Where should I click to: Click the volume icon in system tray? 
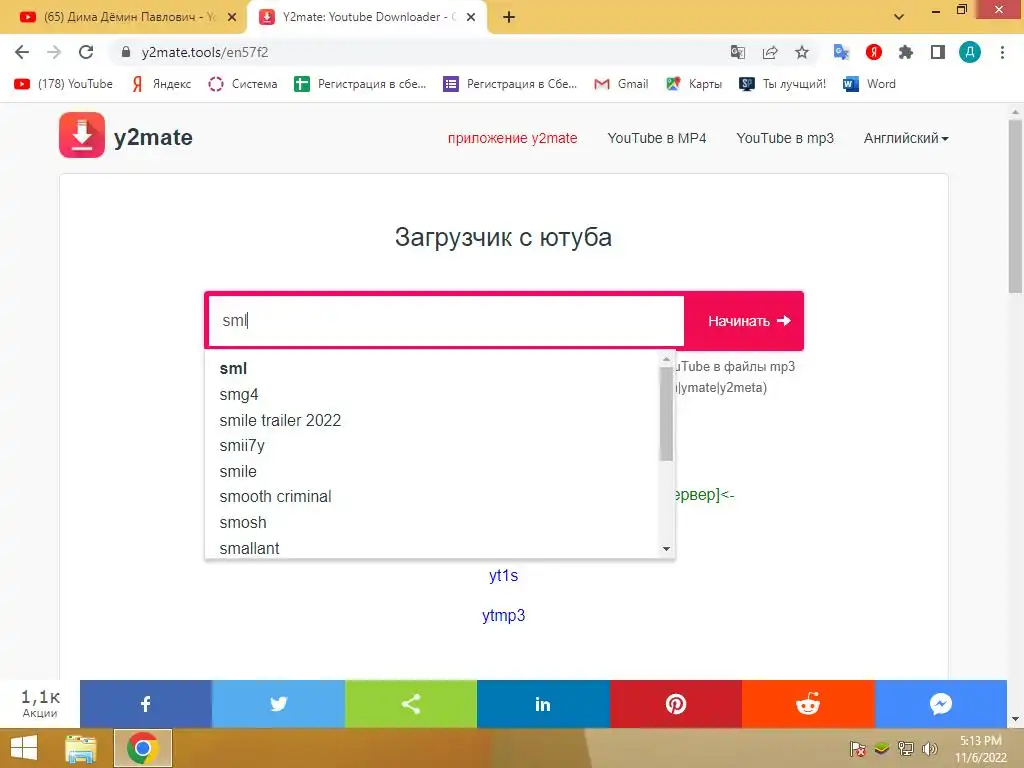[930, 749]
